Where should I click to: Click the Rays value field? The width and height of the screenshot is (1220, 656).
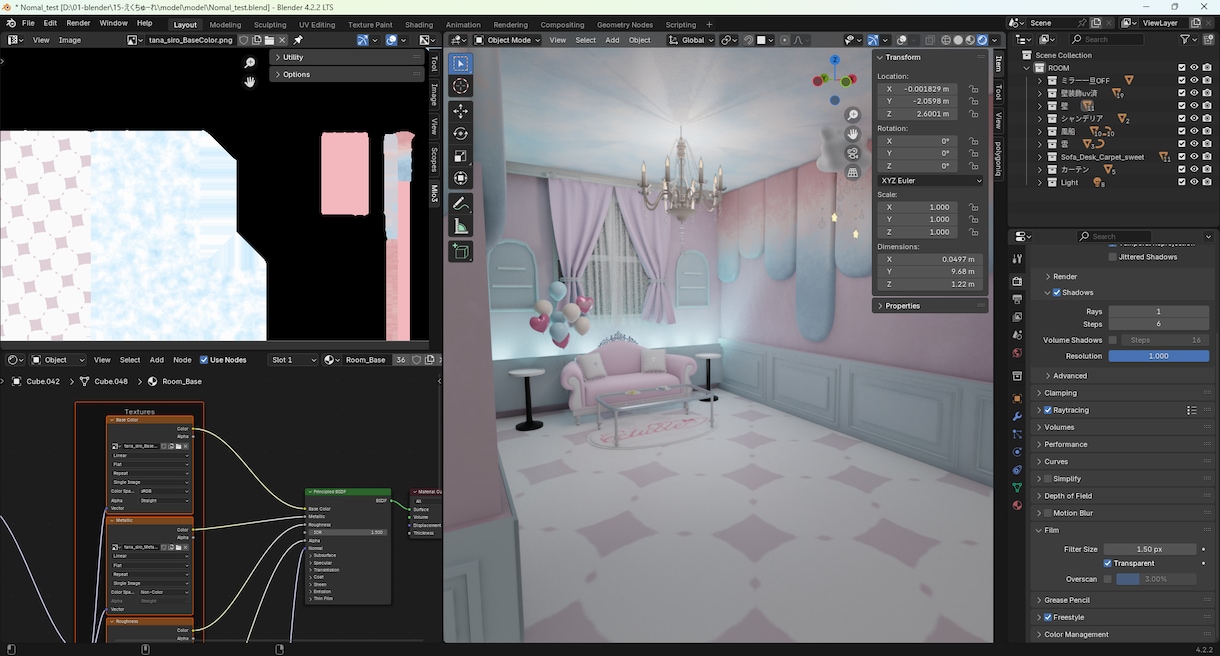[1158, 312]
